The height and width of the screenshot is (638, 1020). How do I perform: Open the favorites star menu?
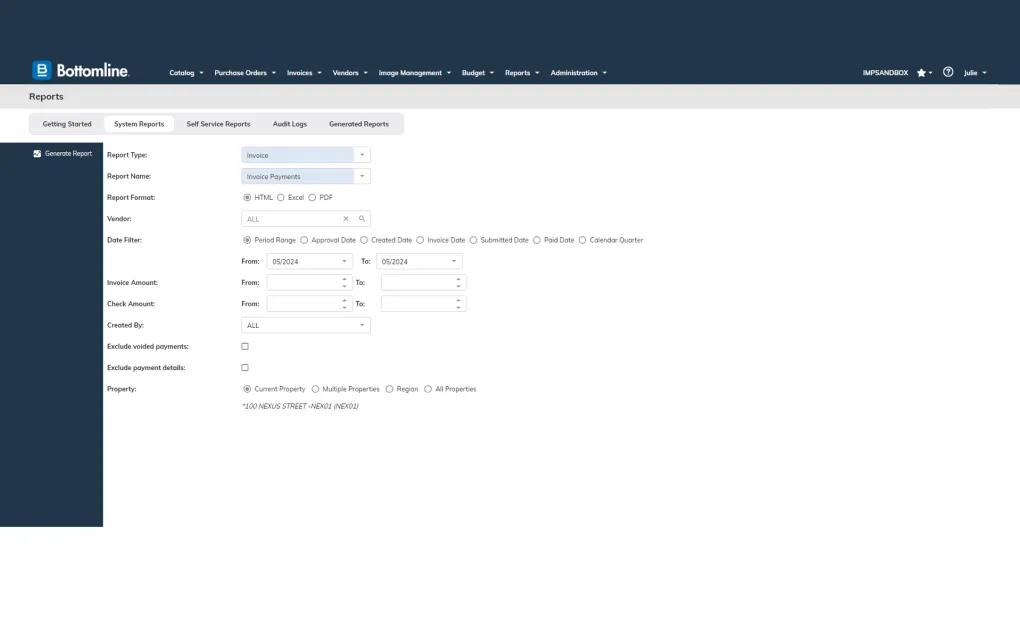pos(922,73)
